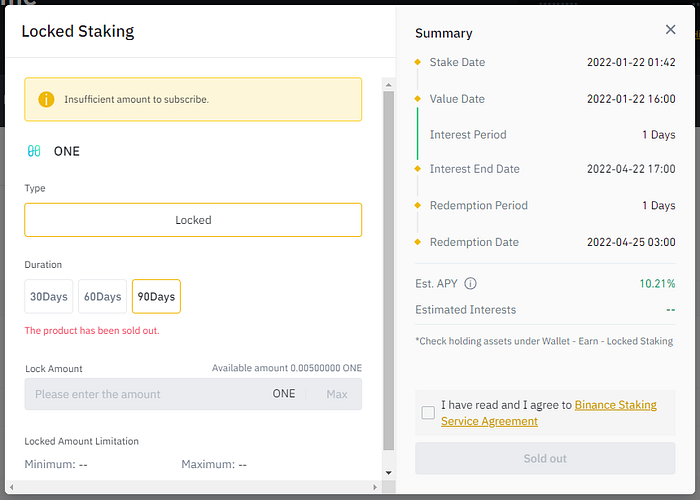Viewport: 700px width, 500px height.
Task: Click the vertical scrollbar up arrow
Action: (x=388, y=85)
